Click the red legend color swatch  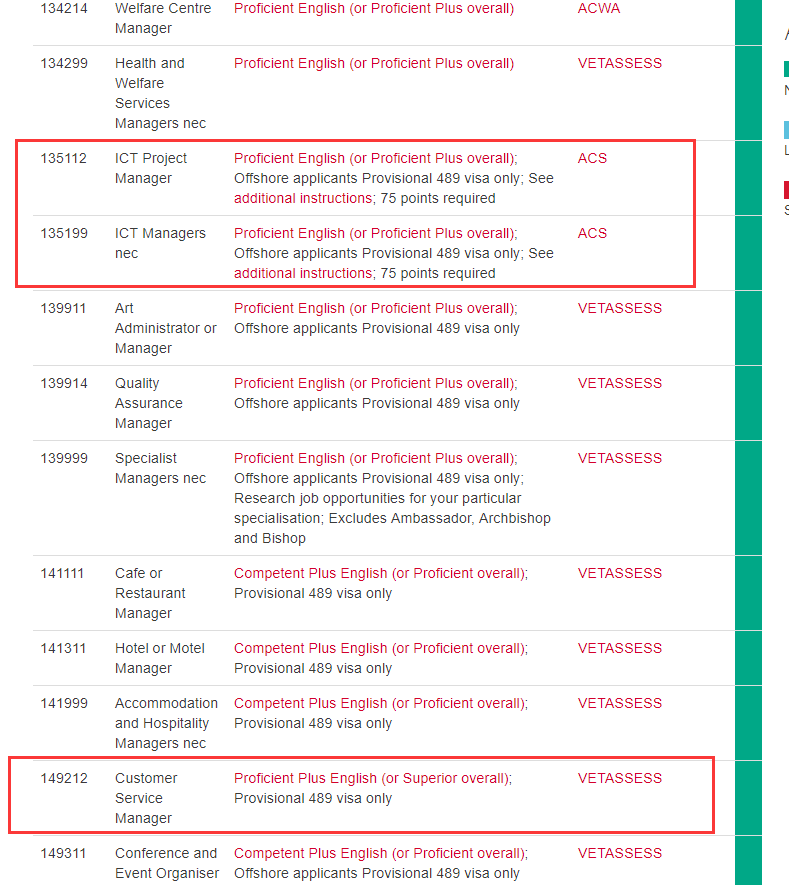tap(786, 189)
